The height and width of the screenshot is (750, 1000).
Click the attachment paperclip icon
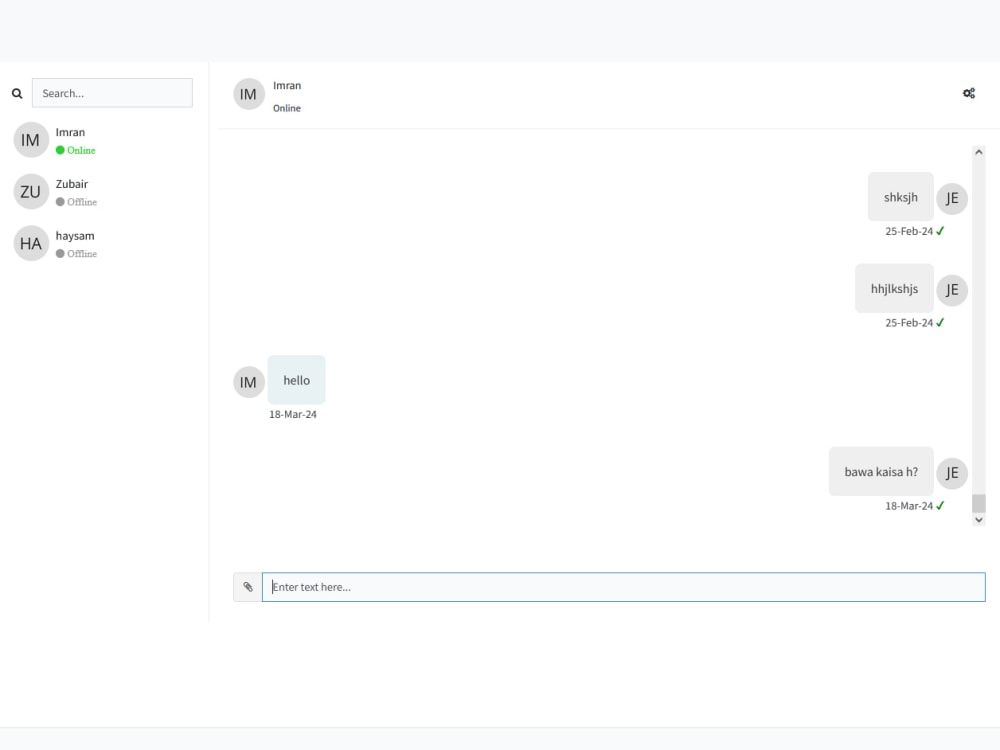[247, 587]
